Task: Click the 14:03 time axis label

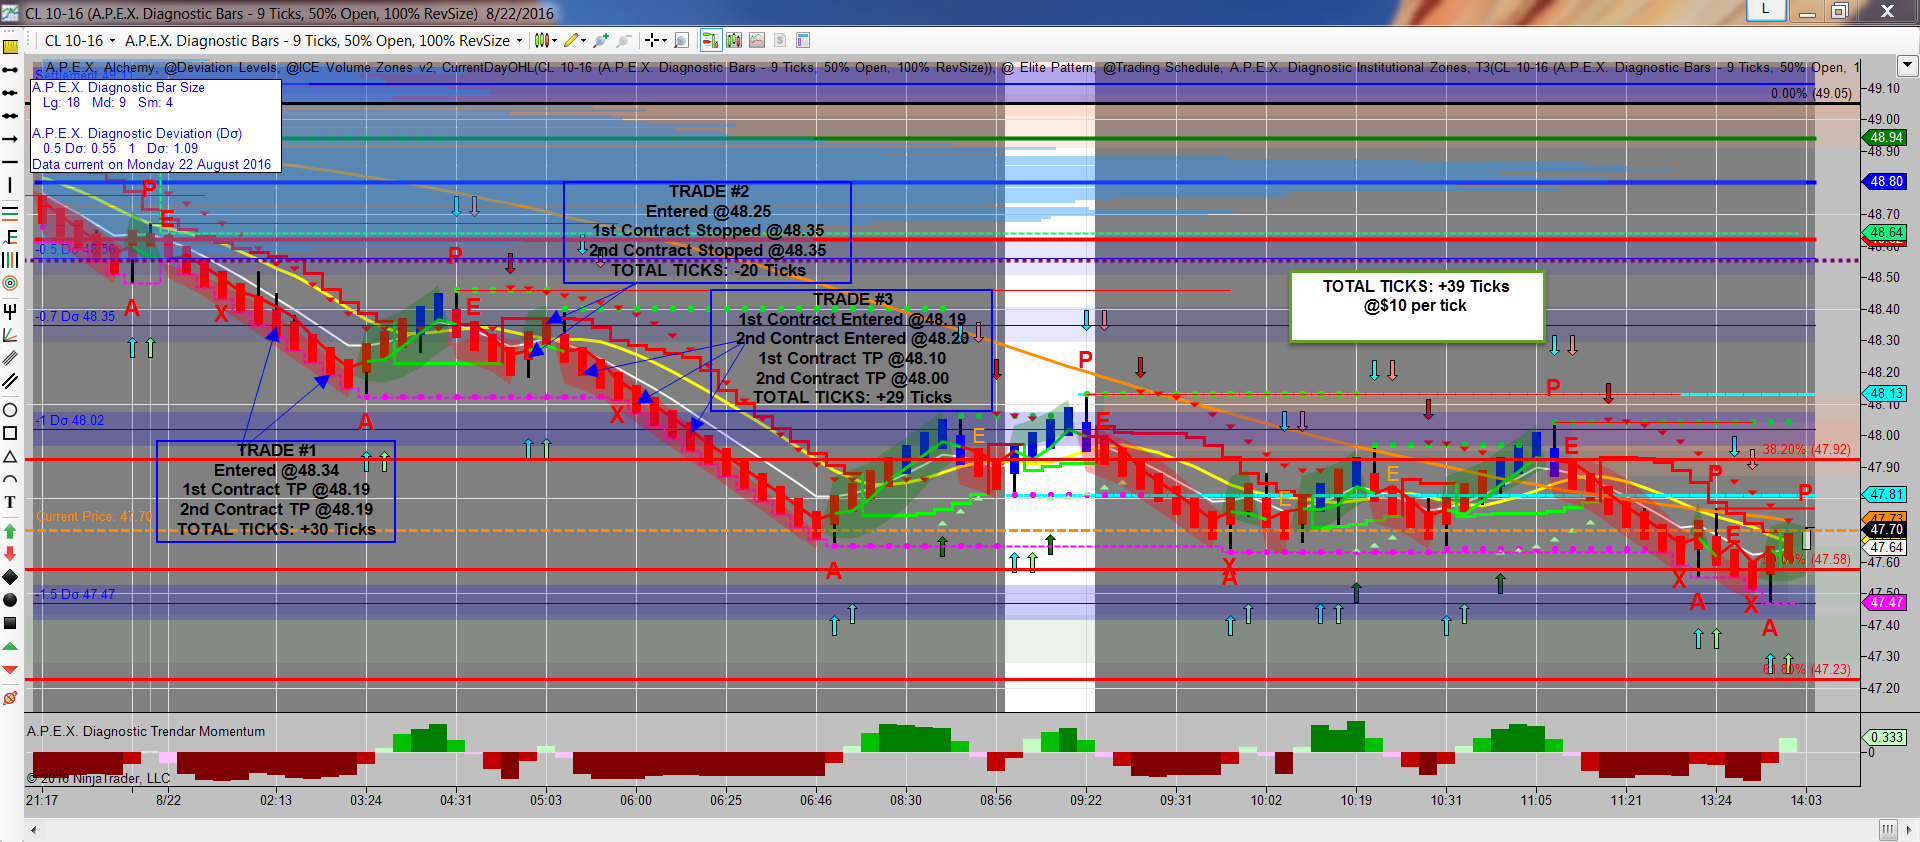Action: [1806, 800]
